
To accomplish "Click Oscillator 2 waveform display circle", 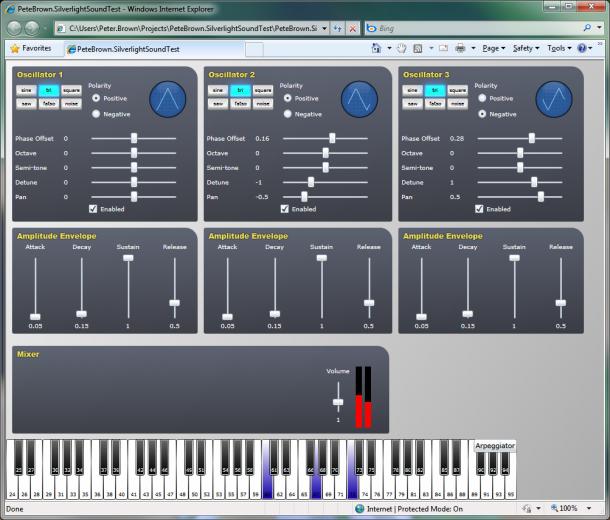I will pos(359,99).
